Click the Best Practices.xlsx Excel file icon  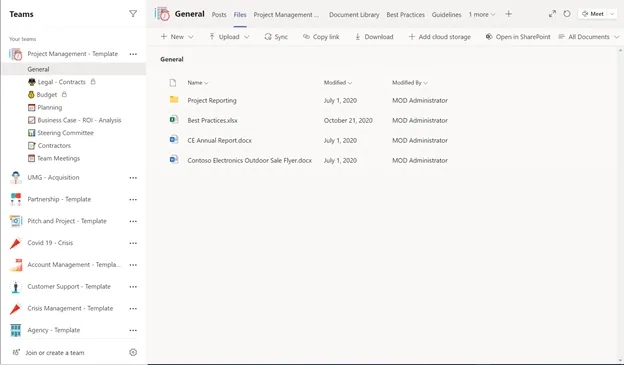pos(174,119)
